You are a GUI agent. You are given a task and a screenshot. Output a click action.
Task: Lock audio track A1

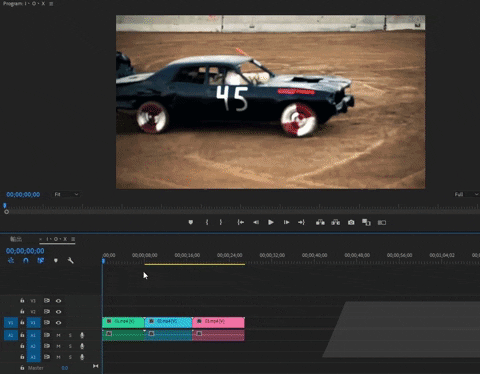pyautogui.click(x=22, y=335)
